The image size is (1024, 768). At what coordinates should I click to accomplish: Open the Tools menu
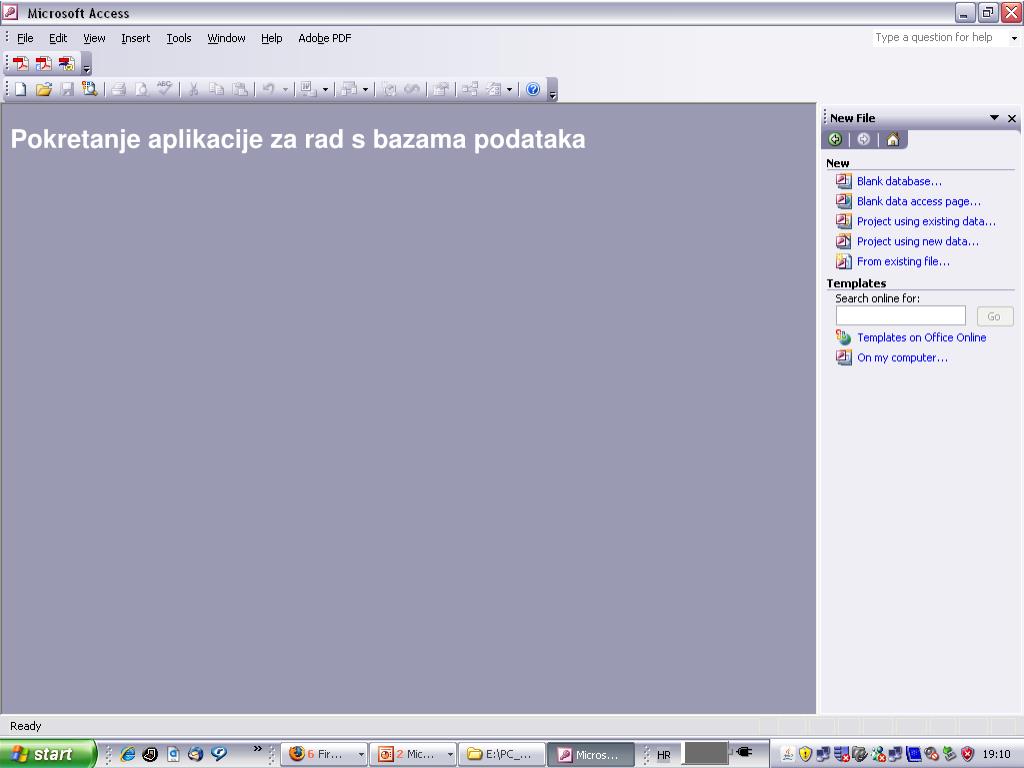coord(178,39)
